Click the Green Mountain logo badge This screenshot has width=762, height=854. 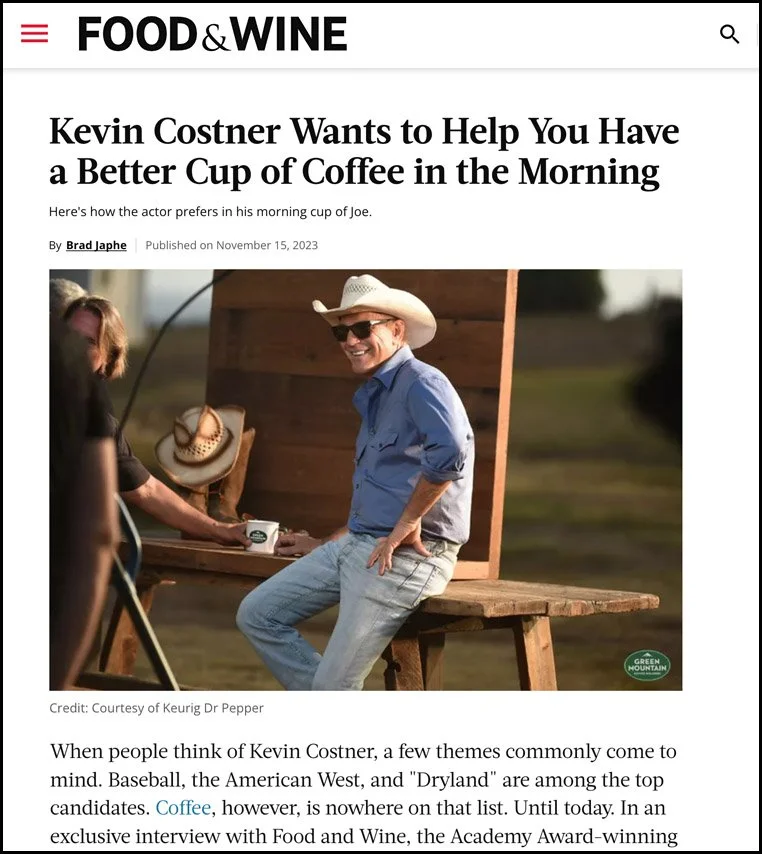point(647,666)
